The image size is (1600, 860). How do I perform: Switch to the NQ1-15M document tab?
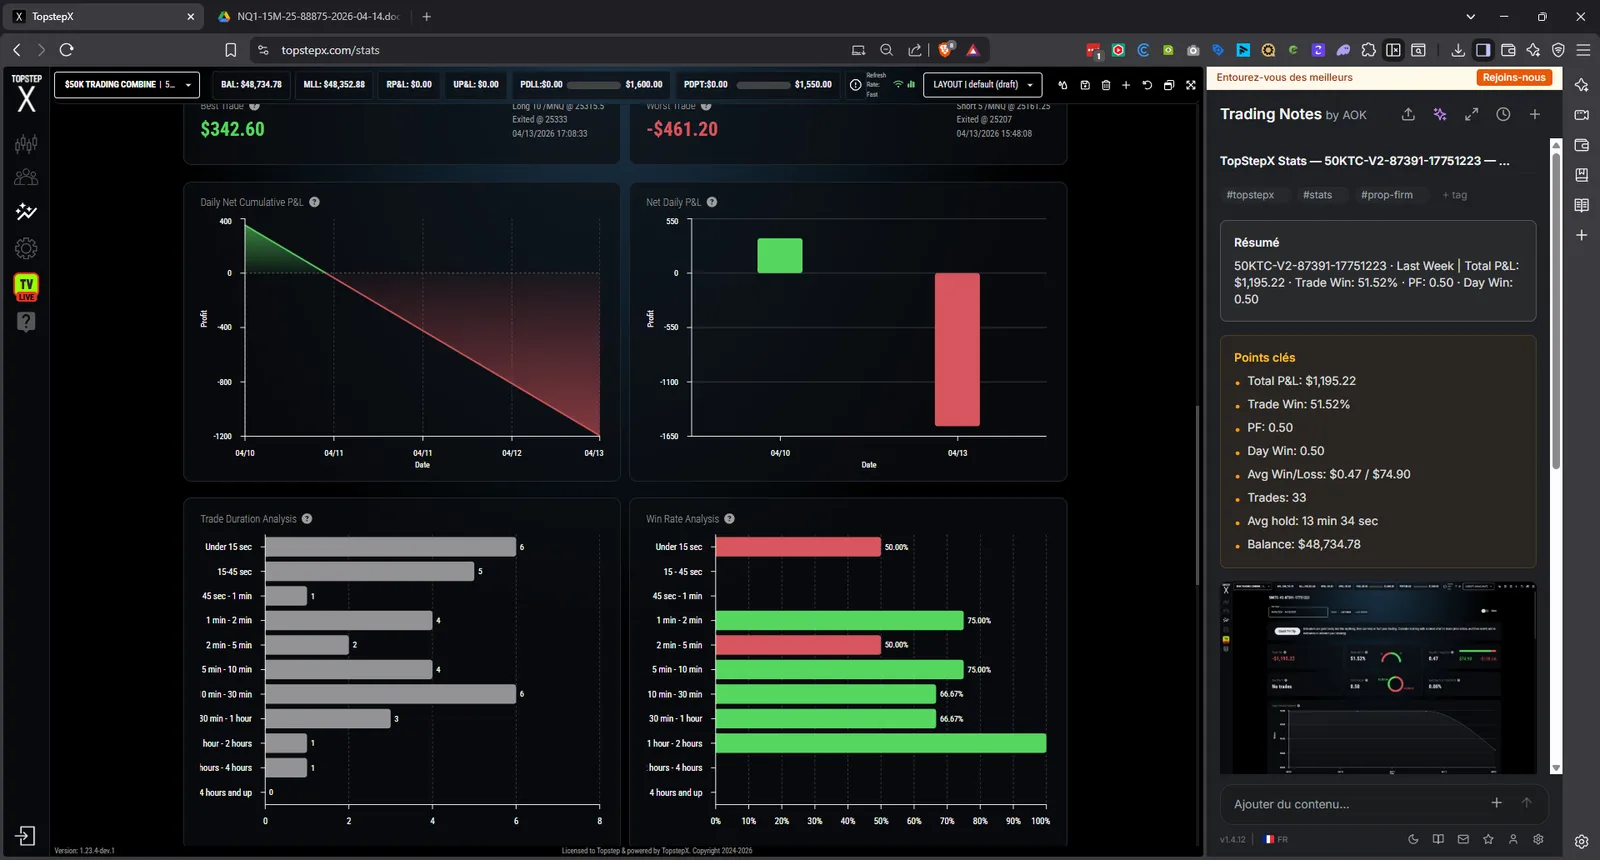(x=310, y=17)
